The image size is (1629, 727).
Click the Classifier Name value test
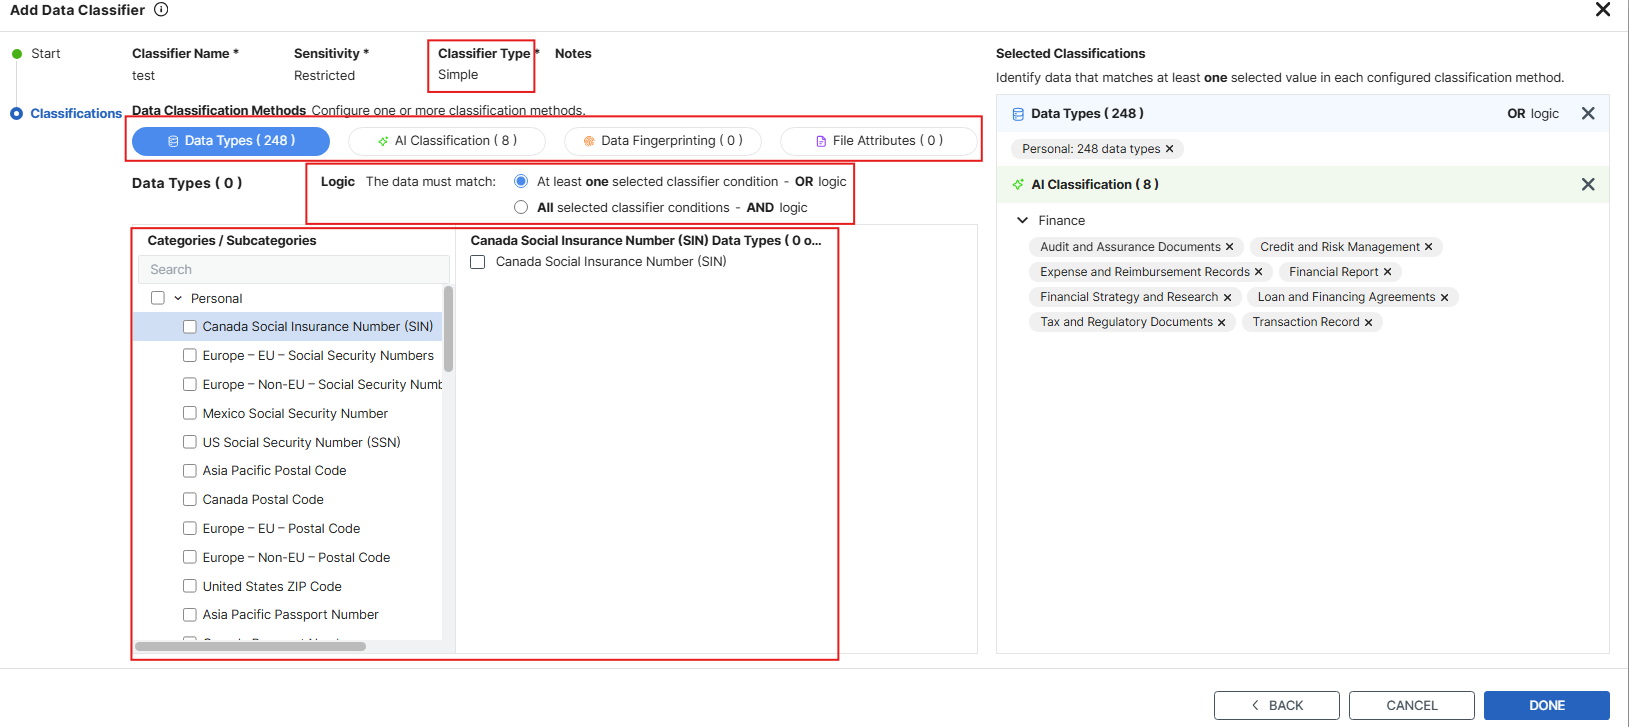[144, 76]
